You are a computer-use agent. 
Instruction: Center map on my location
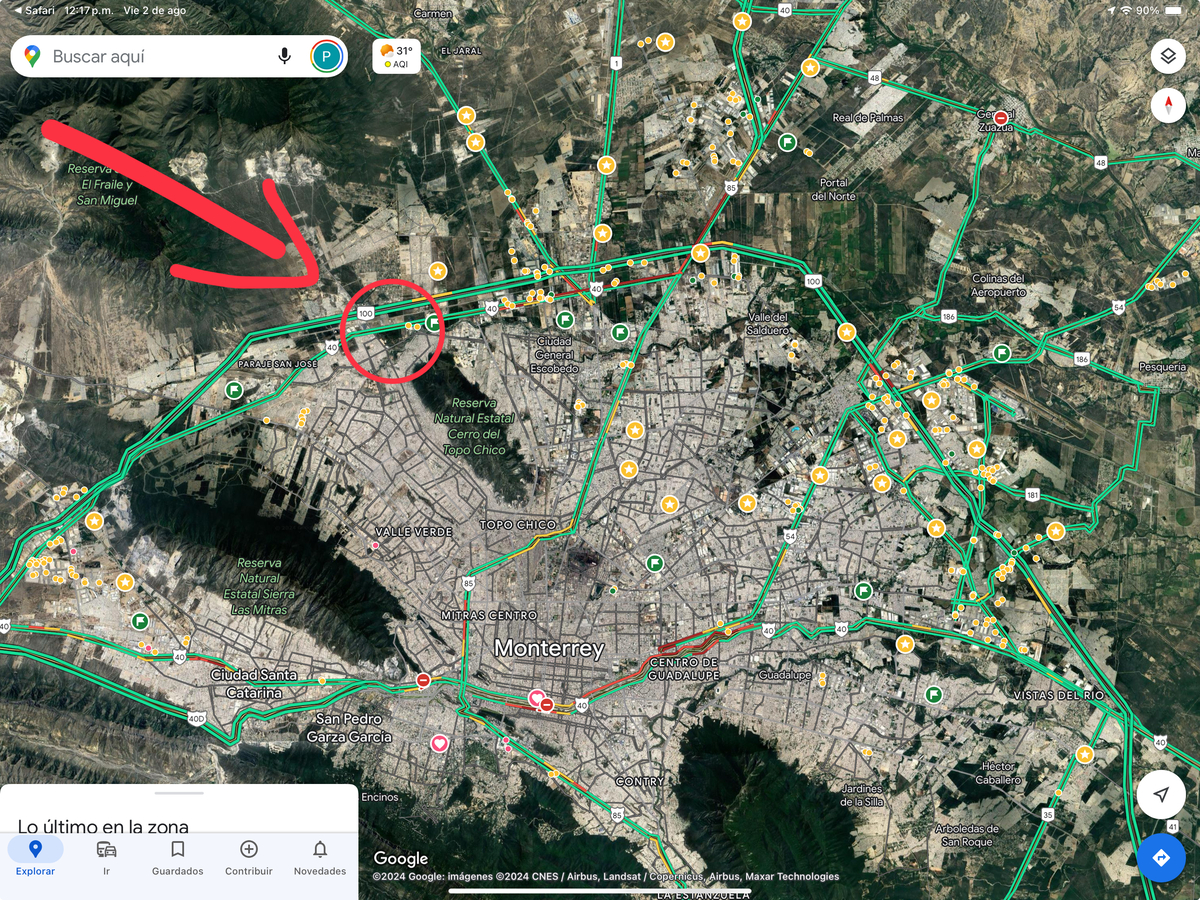pyautogui.click(x=1160, y=795)
